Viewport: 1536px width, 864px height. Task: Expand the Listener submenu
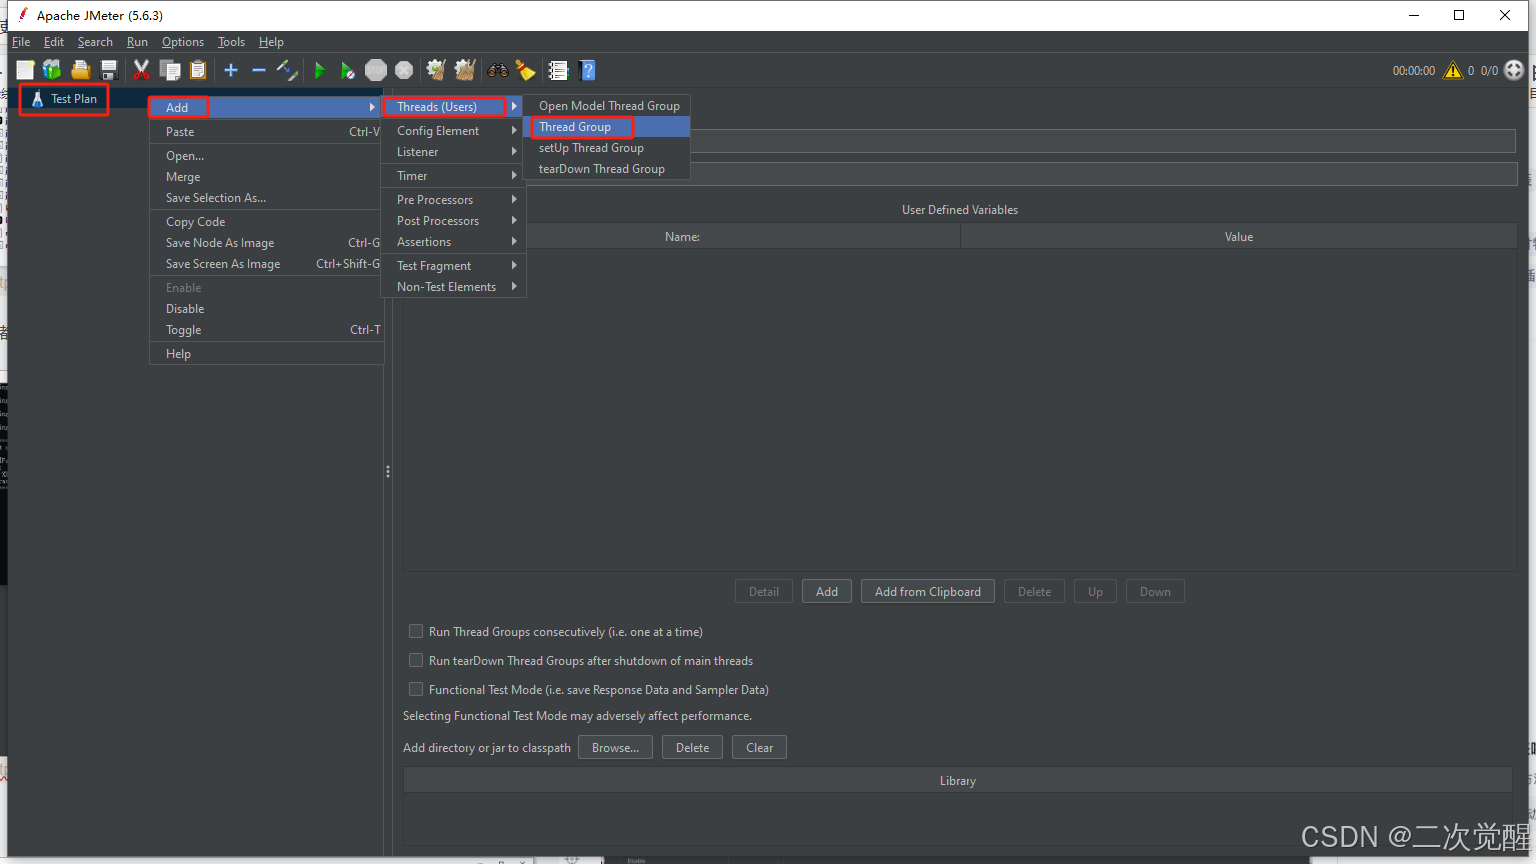click(x=453, y=152)
